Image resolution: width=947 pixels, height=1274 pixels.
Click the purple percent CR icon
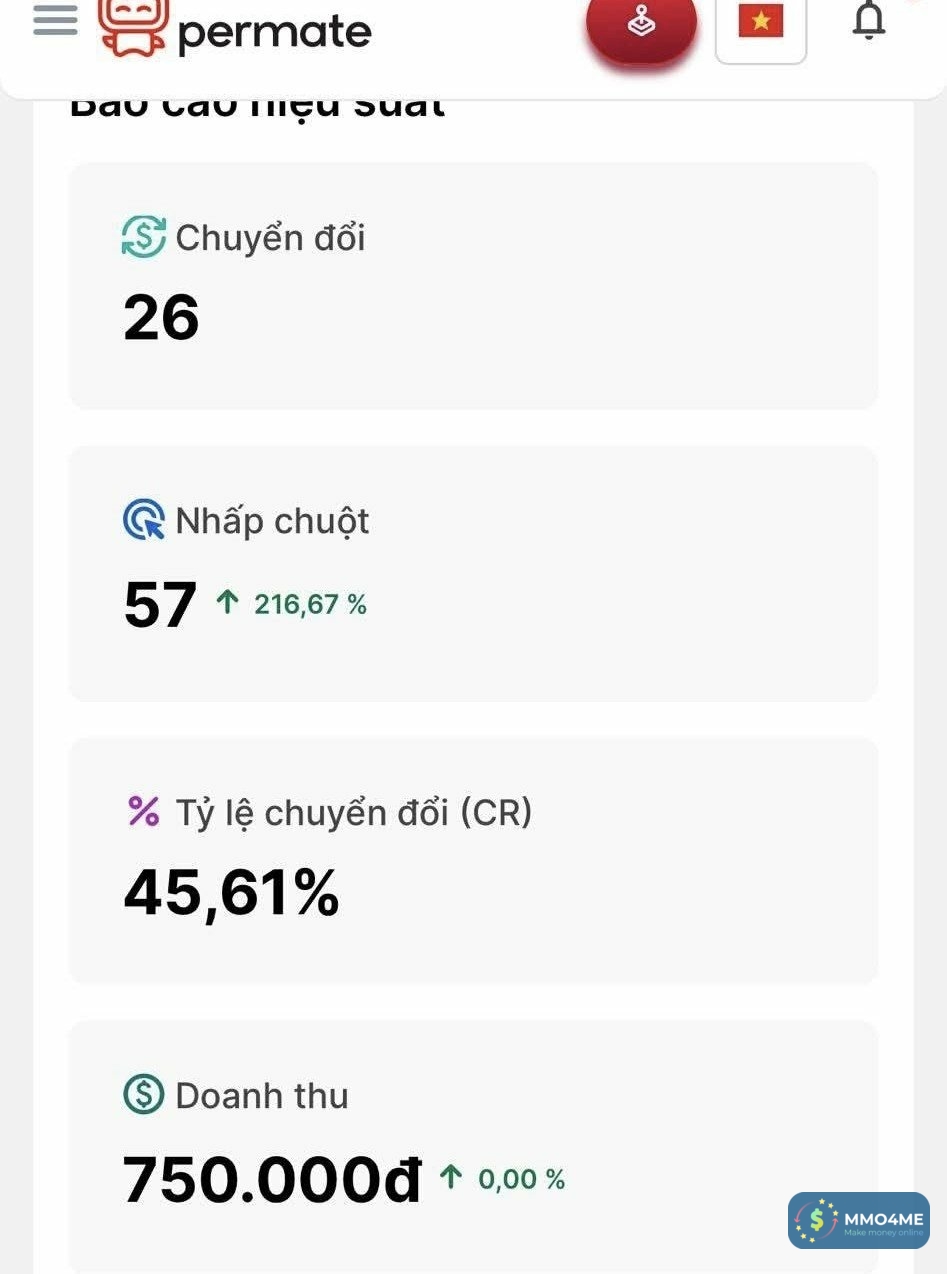[x=144, y=811]
